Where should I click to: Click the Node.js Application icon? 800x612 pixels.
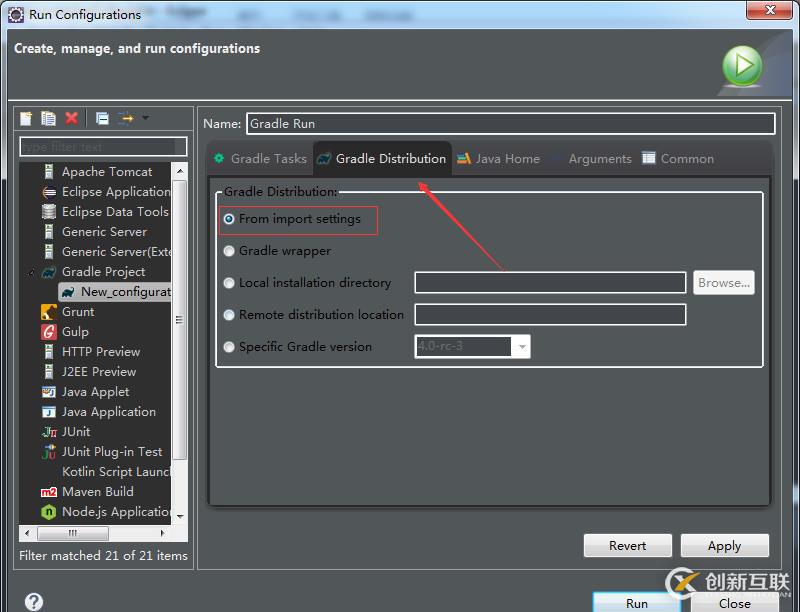click(x=48, y=512)
